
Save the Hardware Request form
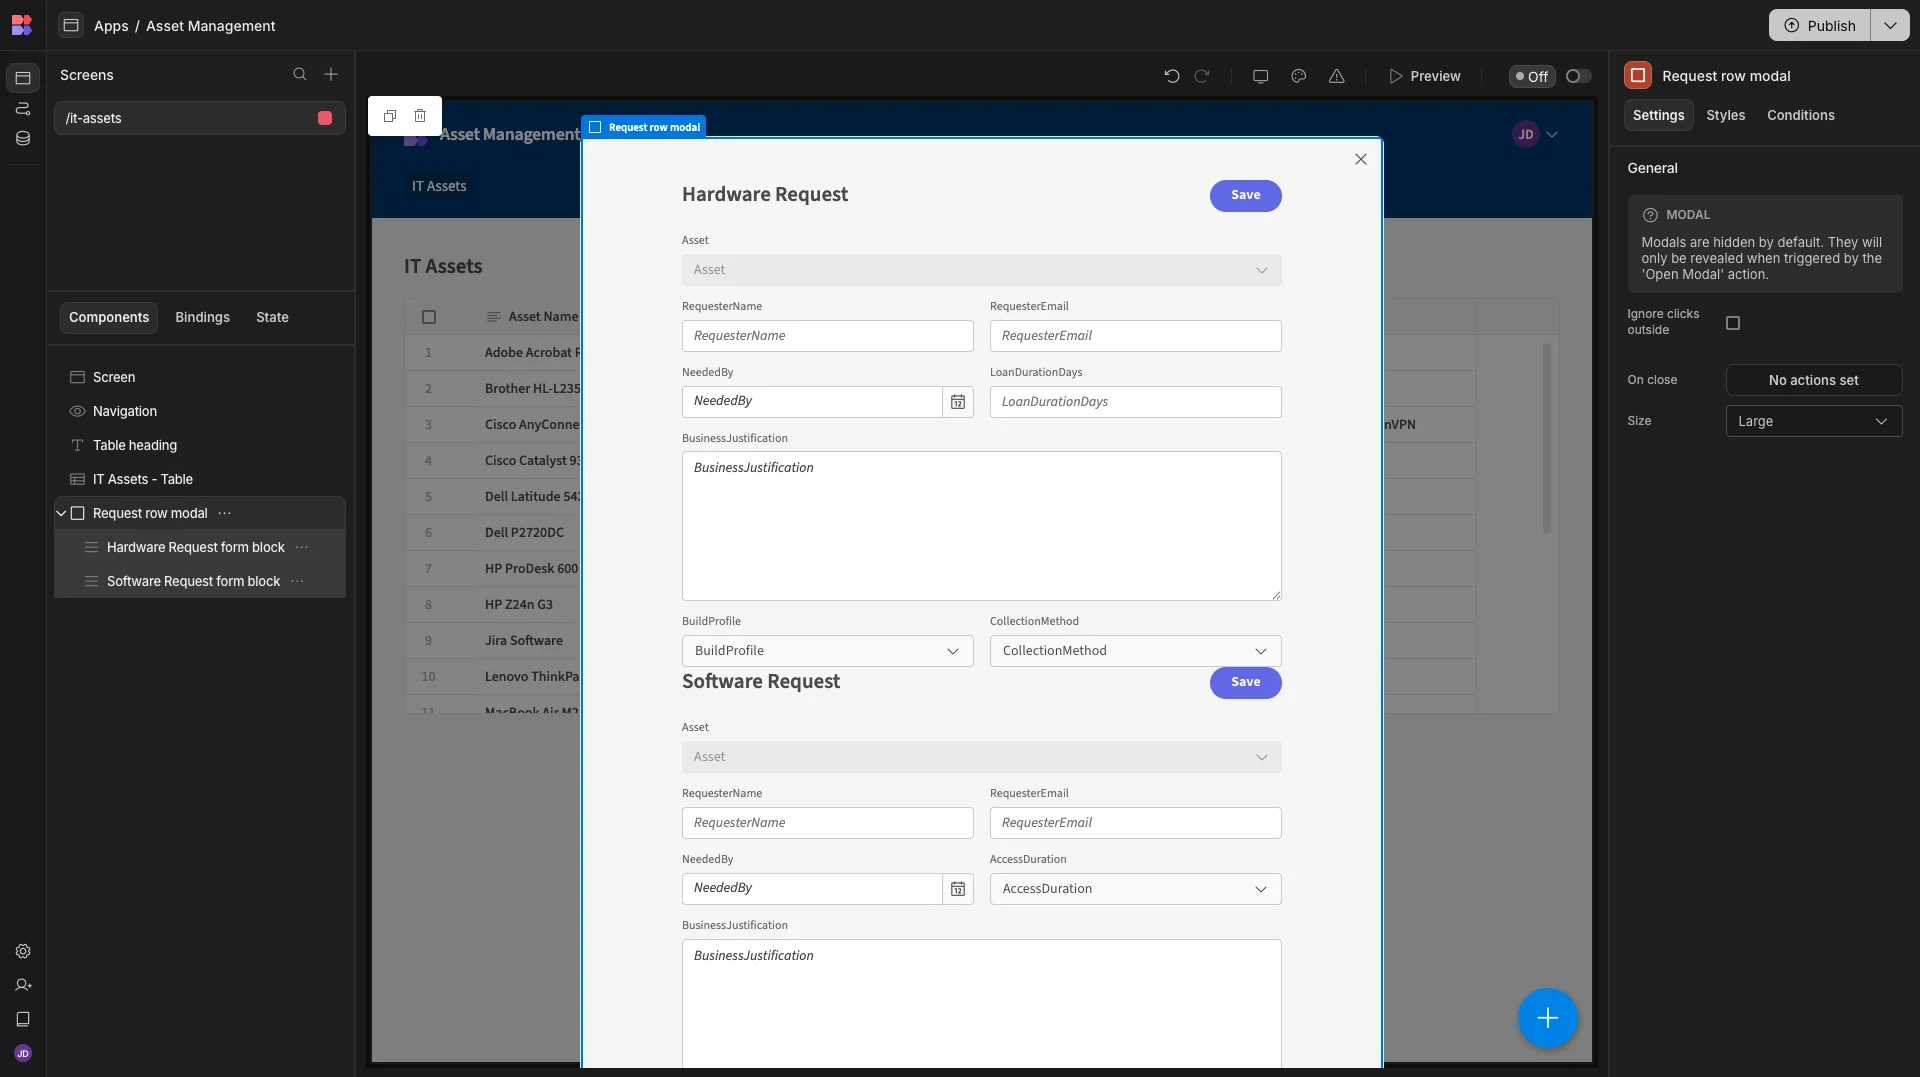[x=1245, y=195]
